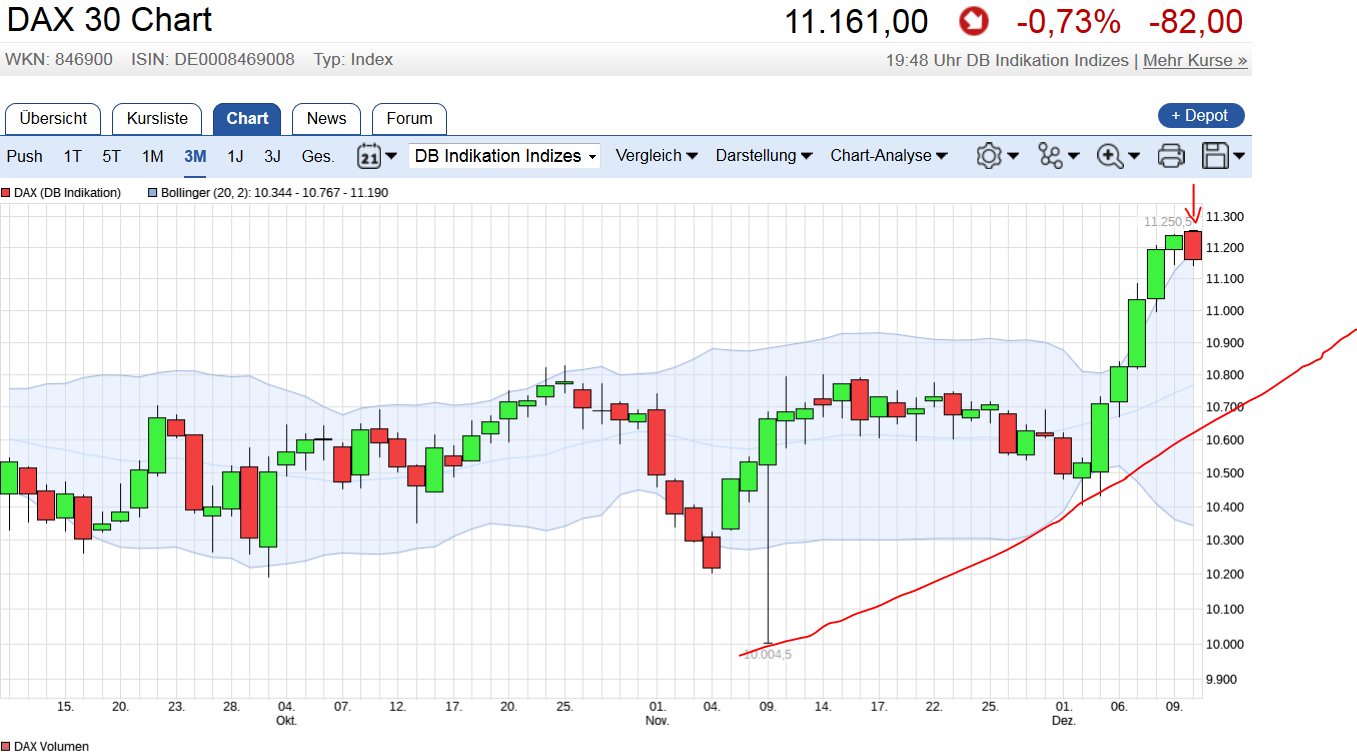This screenshot has width=1357, height=753.
Task: Click the point change -82,00
Action: pyautogui.click(x=1196, y=21)
